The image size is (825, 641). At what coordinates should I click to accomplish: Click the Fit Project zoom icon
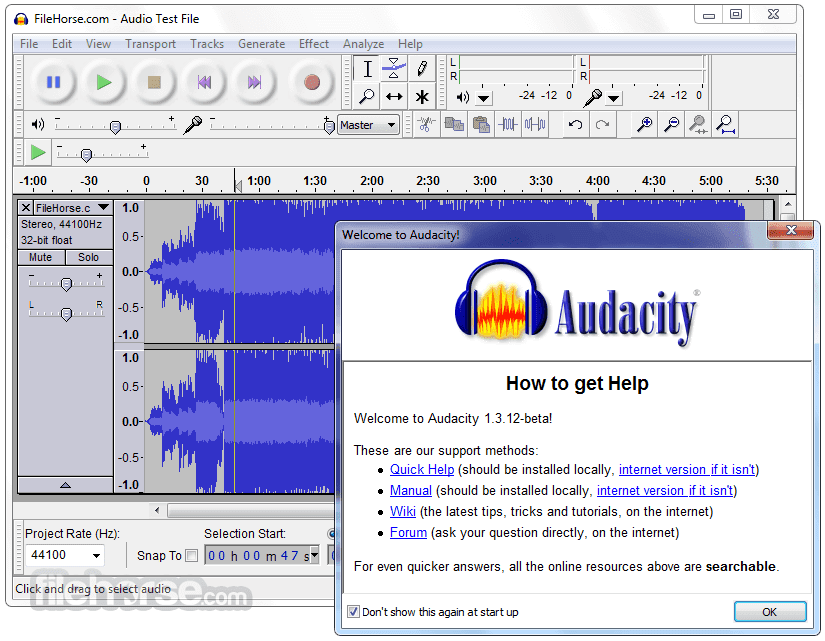726,125
